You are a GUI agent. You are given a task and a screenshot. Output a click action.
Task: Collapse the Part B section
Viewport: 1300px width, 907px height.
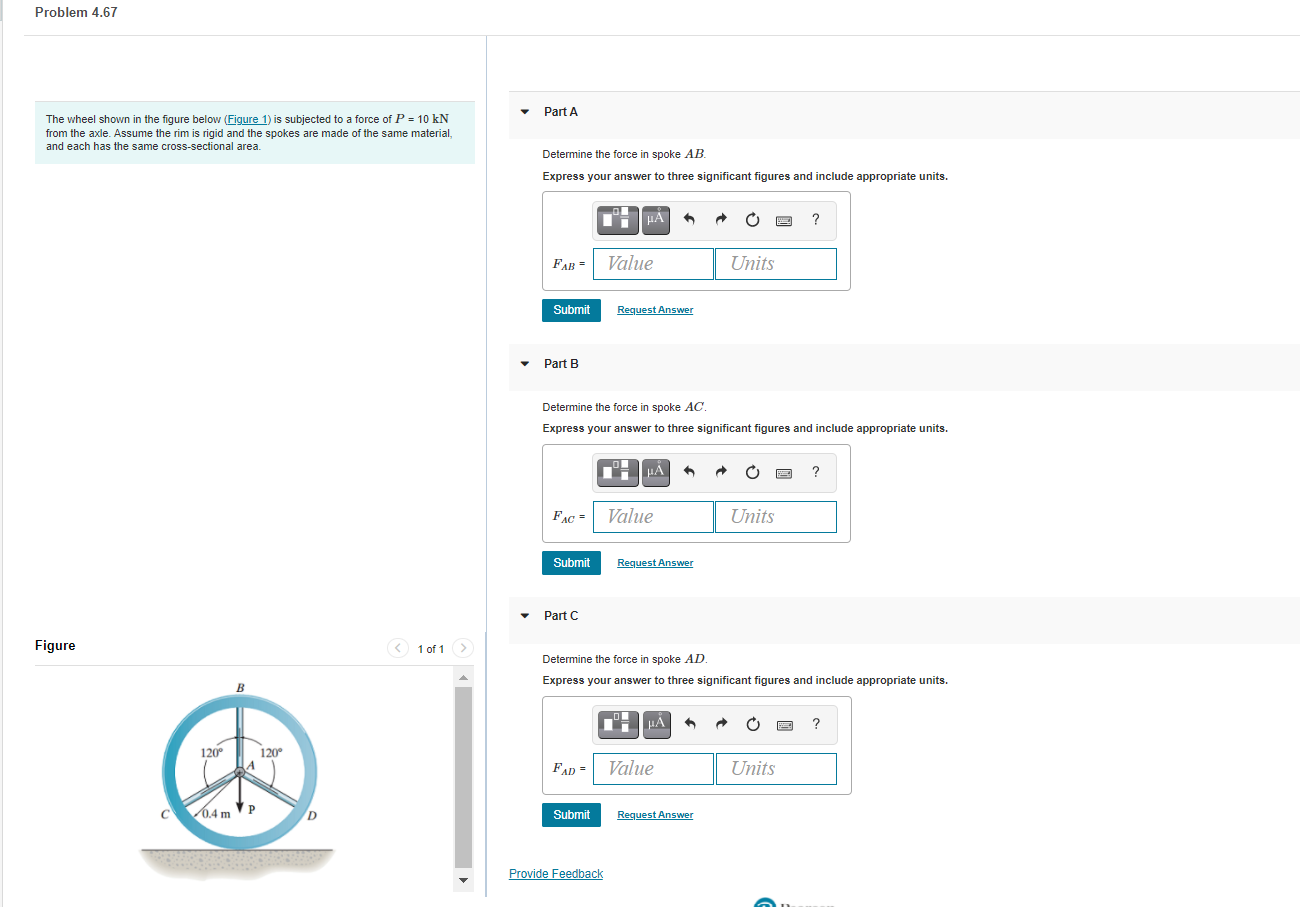[x=524, y=363]
